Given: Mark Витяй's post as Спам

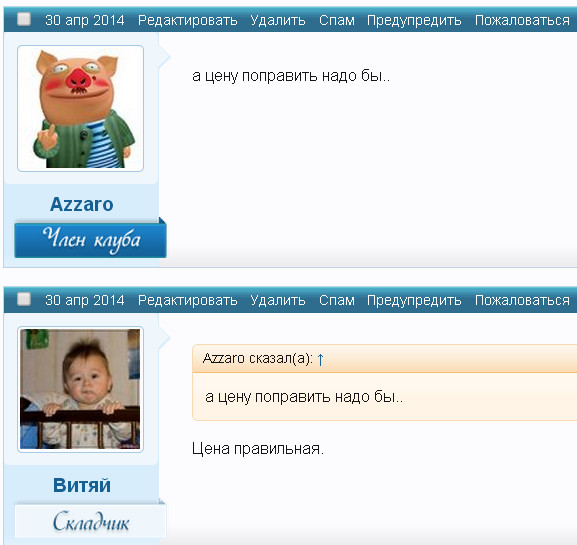Looking at the screenshot, I should pos(337,300).
